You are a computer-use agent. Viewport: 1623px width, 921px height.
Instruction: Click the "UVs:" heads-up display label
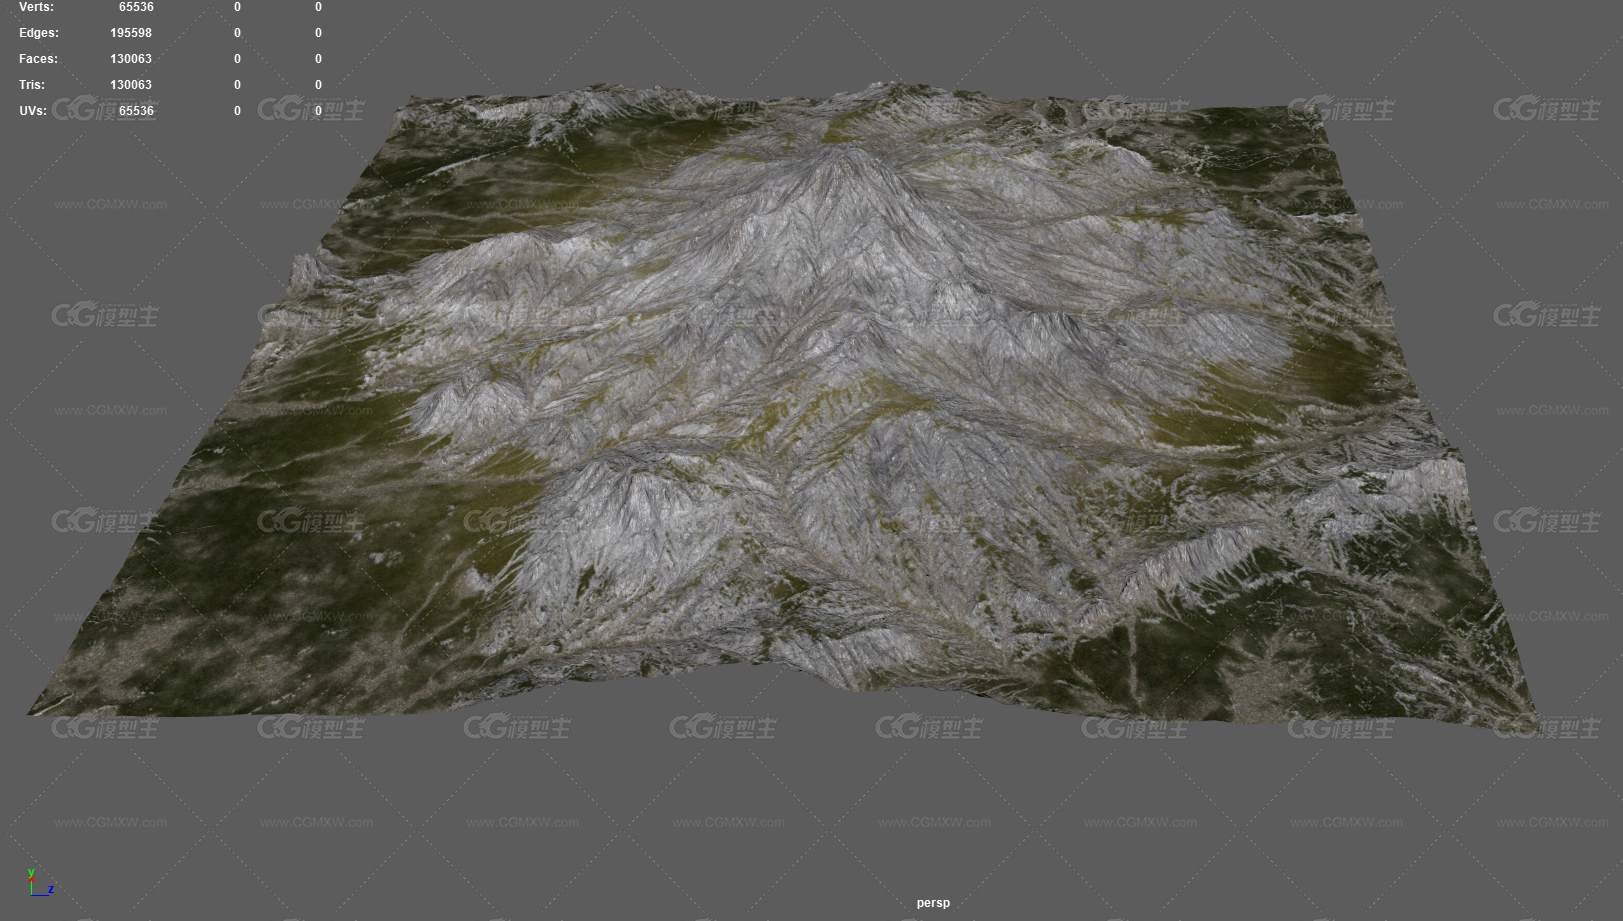(33, 111)
